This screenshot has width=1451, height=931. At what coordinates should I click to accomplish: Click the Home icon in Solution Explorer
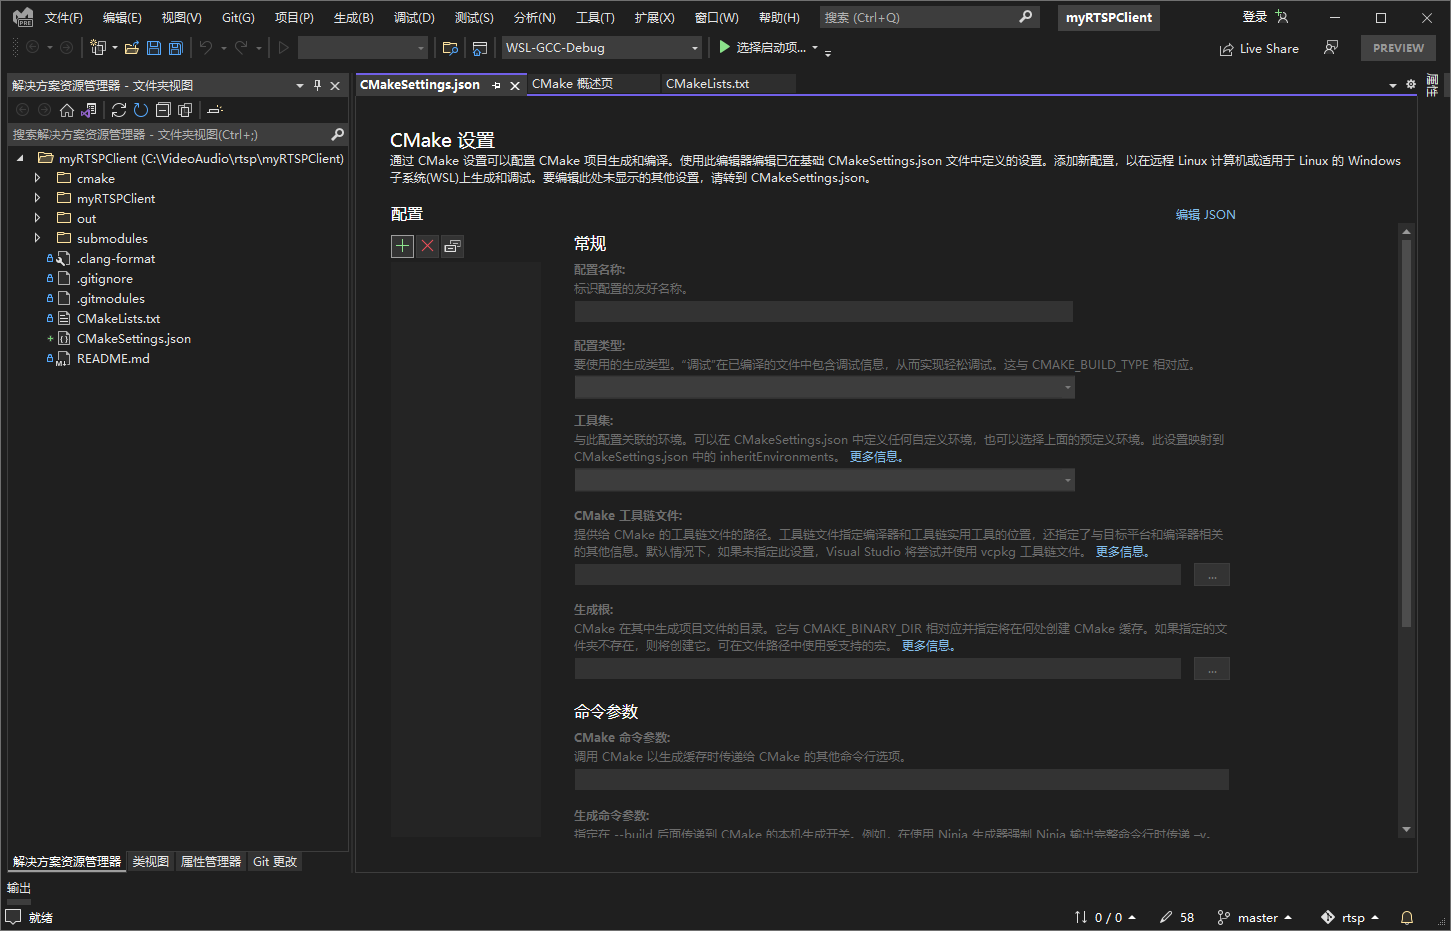66,110
